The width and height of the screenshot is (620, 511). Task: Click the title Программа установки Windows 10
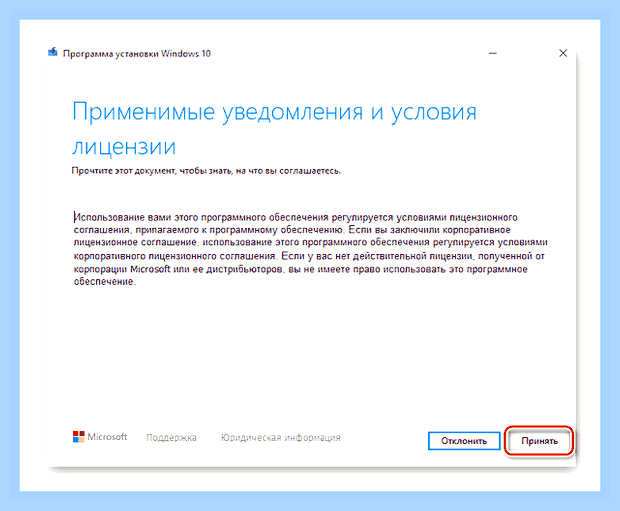click(x=137, y=53)
